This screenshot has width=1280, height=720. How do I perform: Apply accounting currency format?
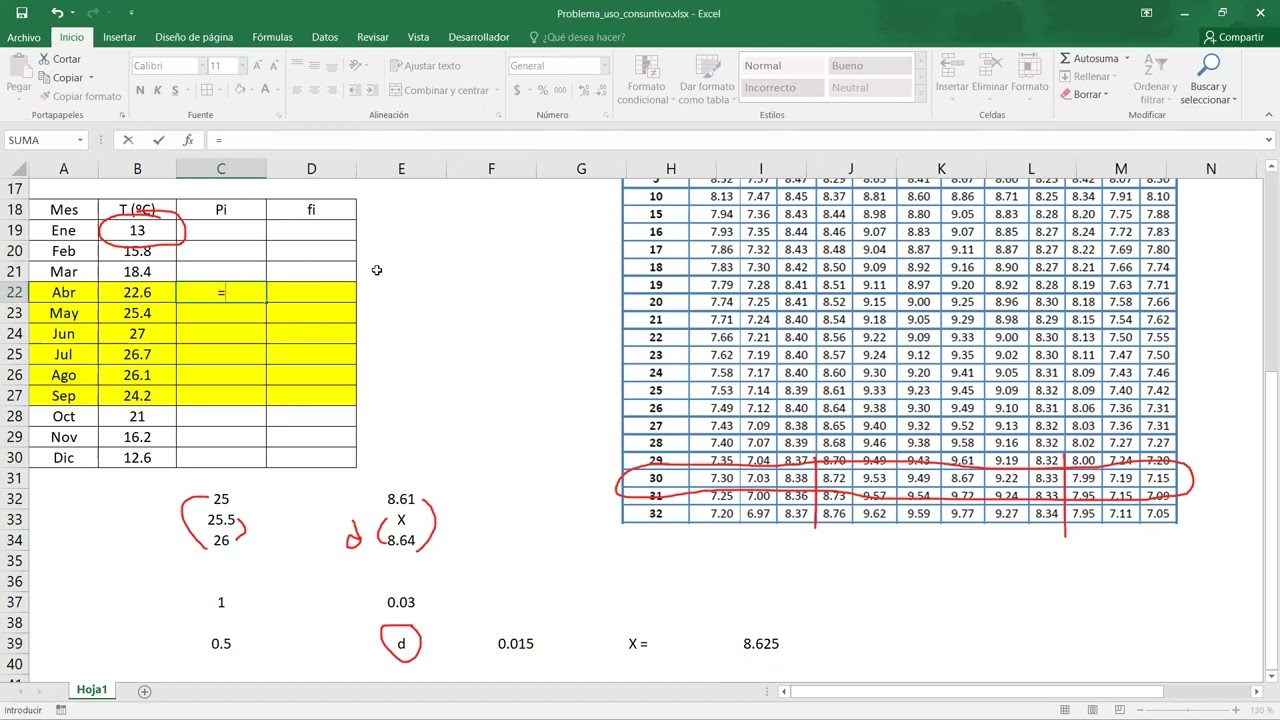[x=517, y=90]
